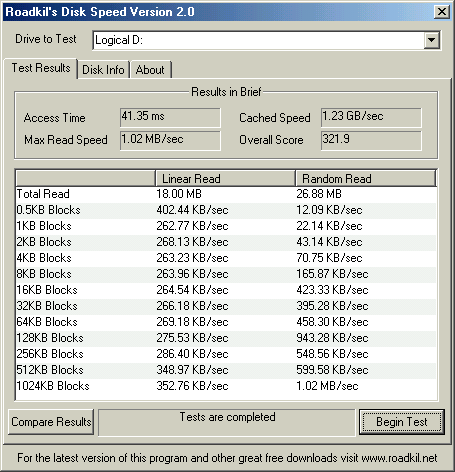Select the 1KB Blocks row
Screen dimensions: 455x472
(226, 226)
